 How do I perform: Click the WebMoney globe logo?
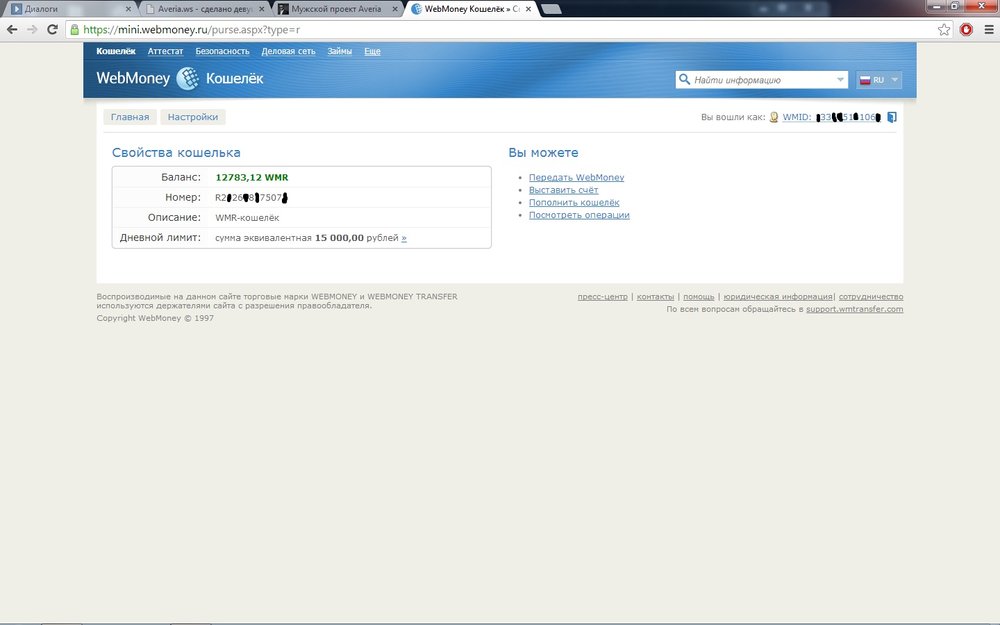[x=187, y=78]
